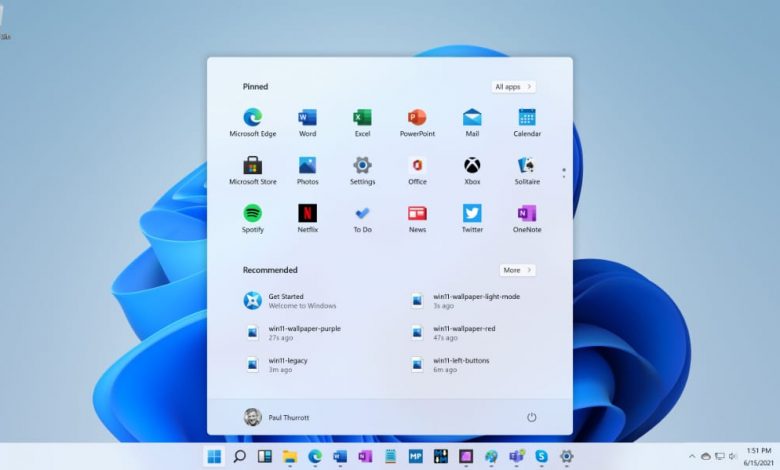
Task: Launch PowerPoint from the Start menu
Action: (417, 122)
